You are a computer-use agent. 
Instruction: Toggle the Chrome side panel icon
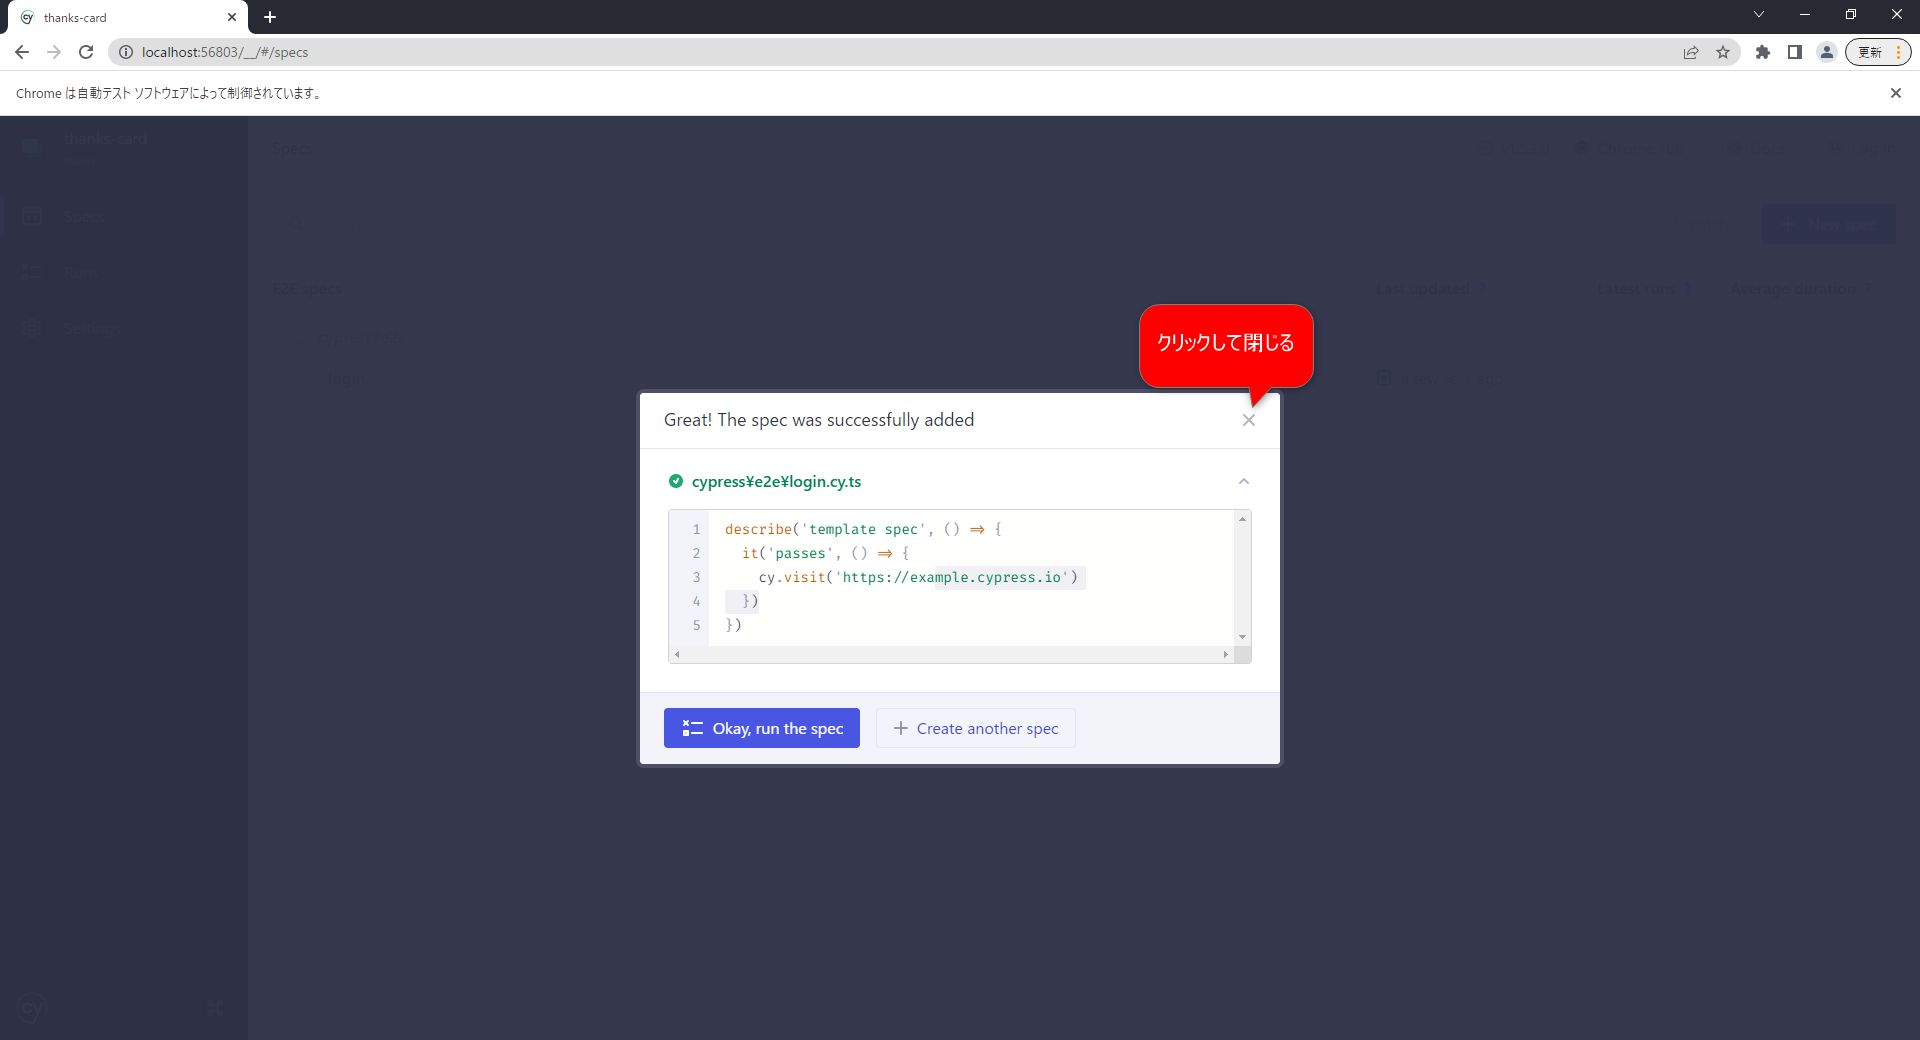pos(1795,52)
